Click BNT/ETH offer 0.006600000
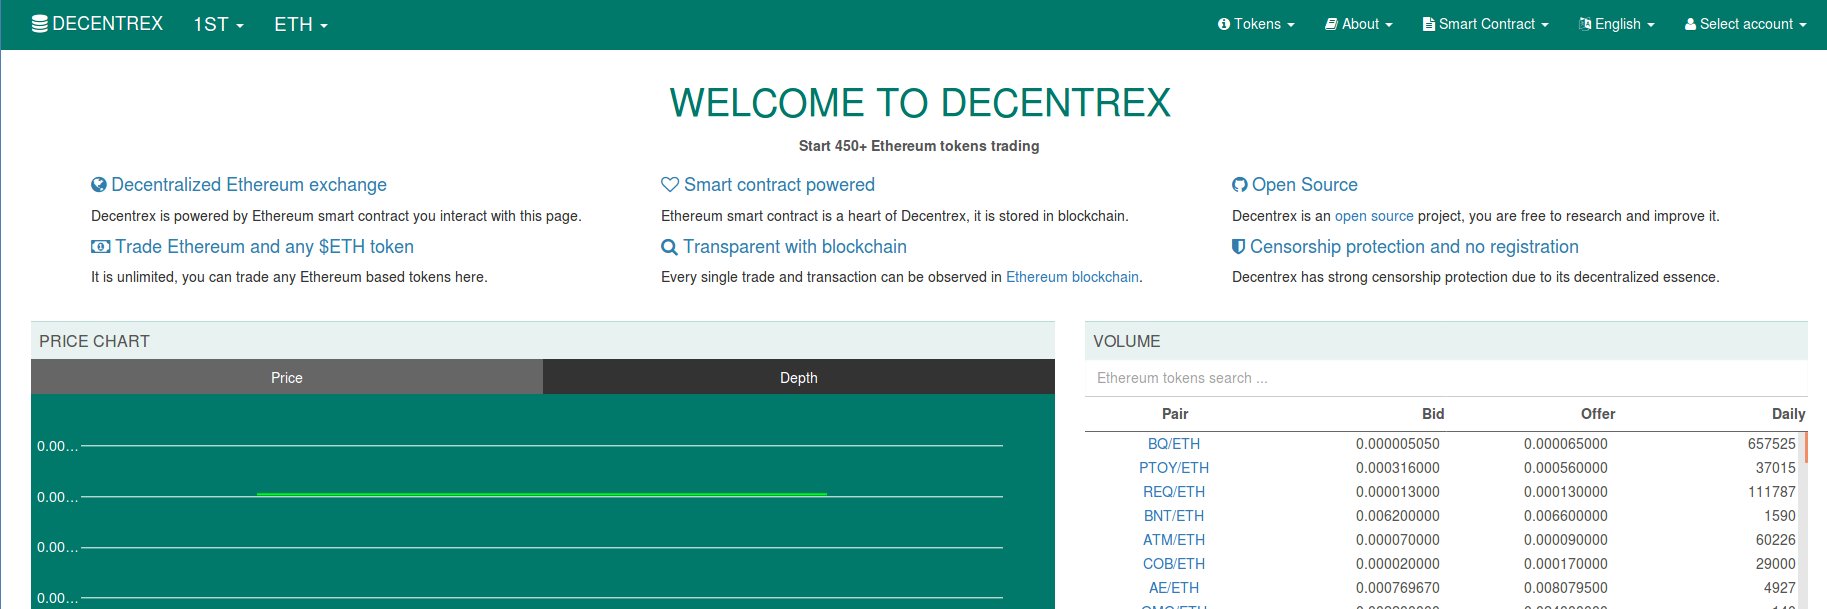 [1566, 516]
